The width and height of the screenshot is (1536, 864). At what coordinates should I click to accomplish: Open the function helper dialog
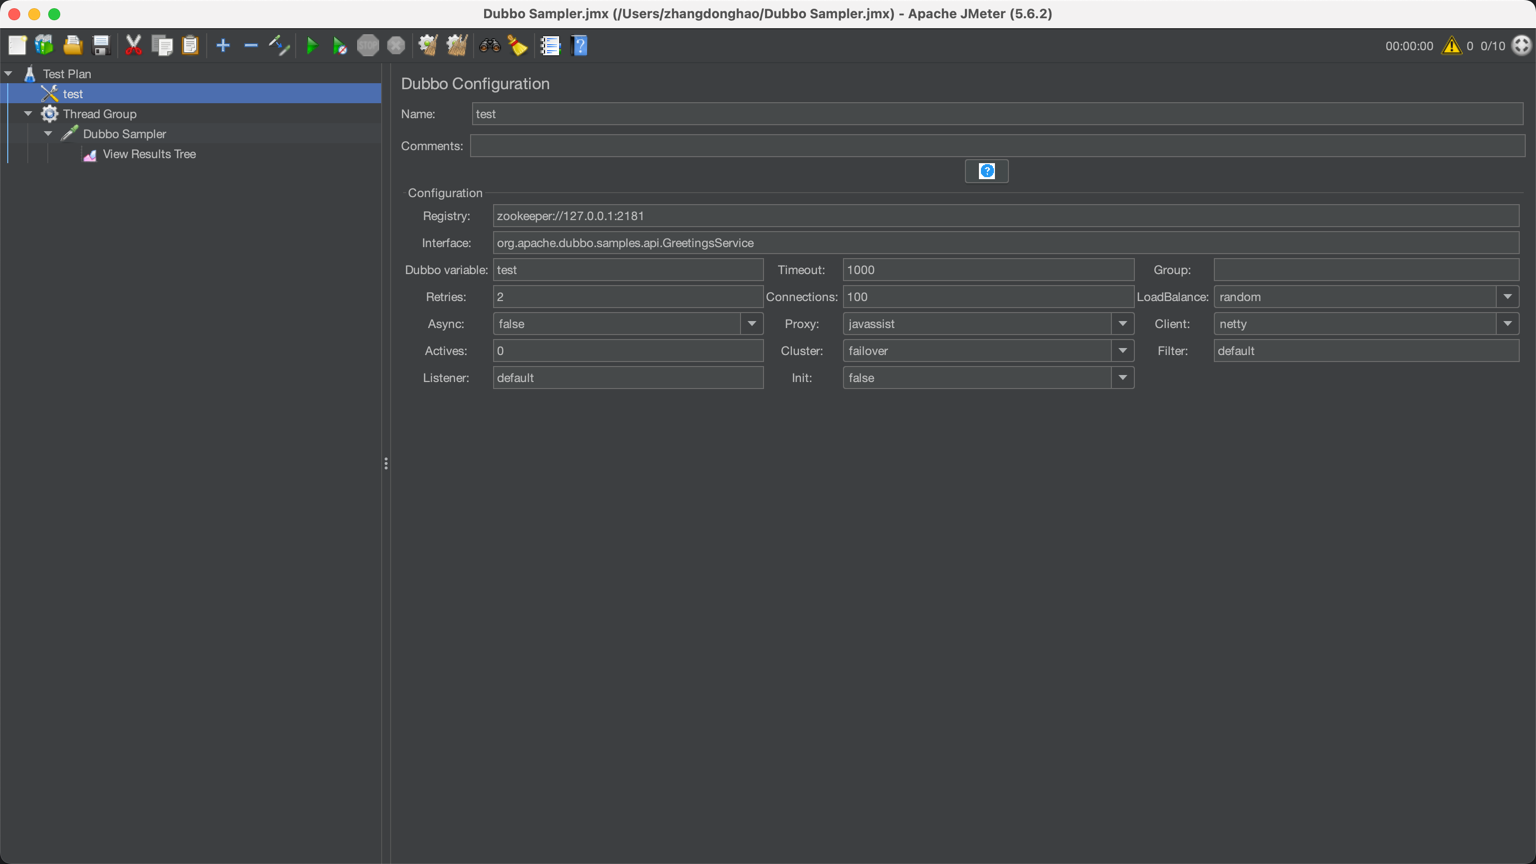coord(550,45)
